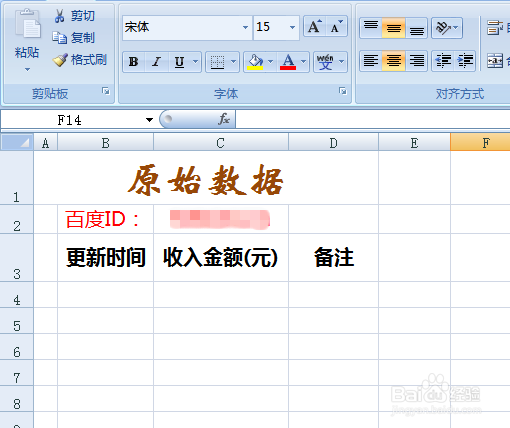The image size is (510, 428).
Task: Click the 备注 header cell
Action: click(333, 258)
